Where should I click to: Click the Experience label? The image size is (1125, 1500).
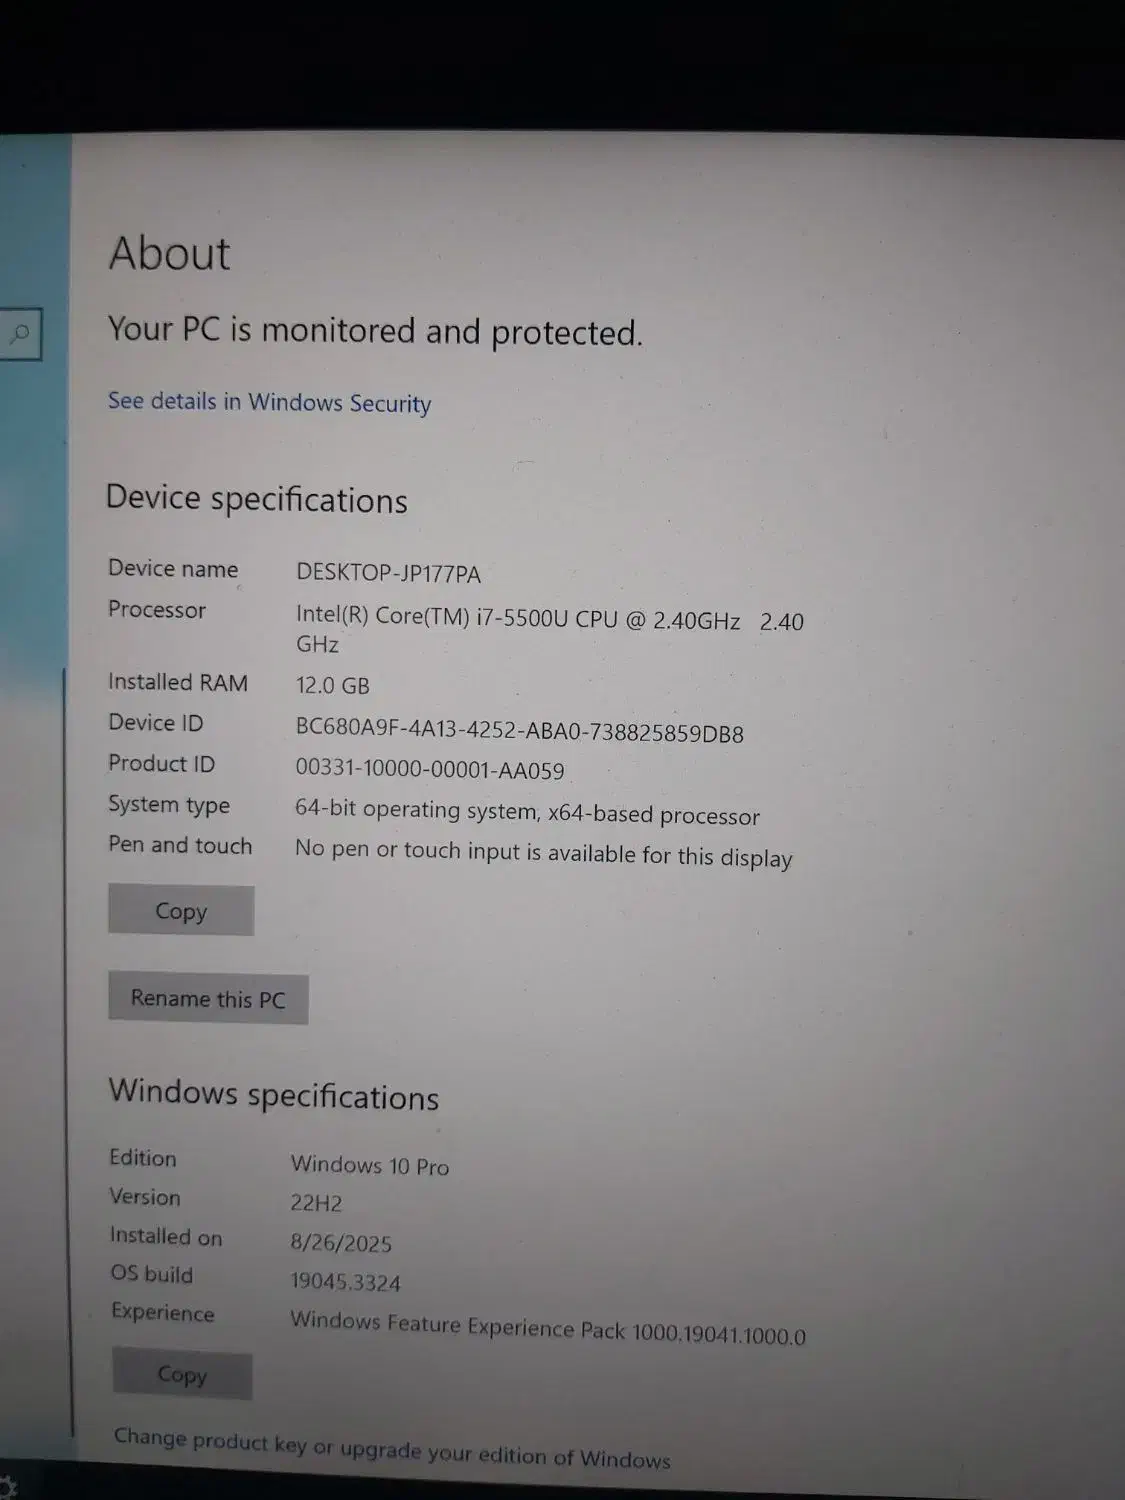pyautogui.click(x=163, y=1312)
